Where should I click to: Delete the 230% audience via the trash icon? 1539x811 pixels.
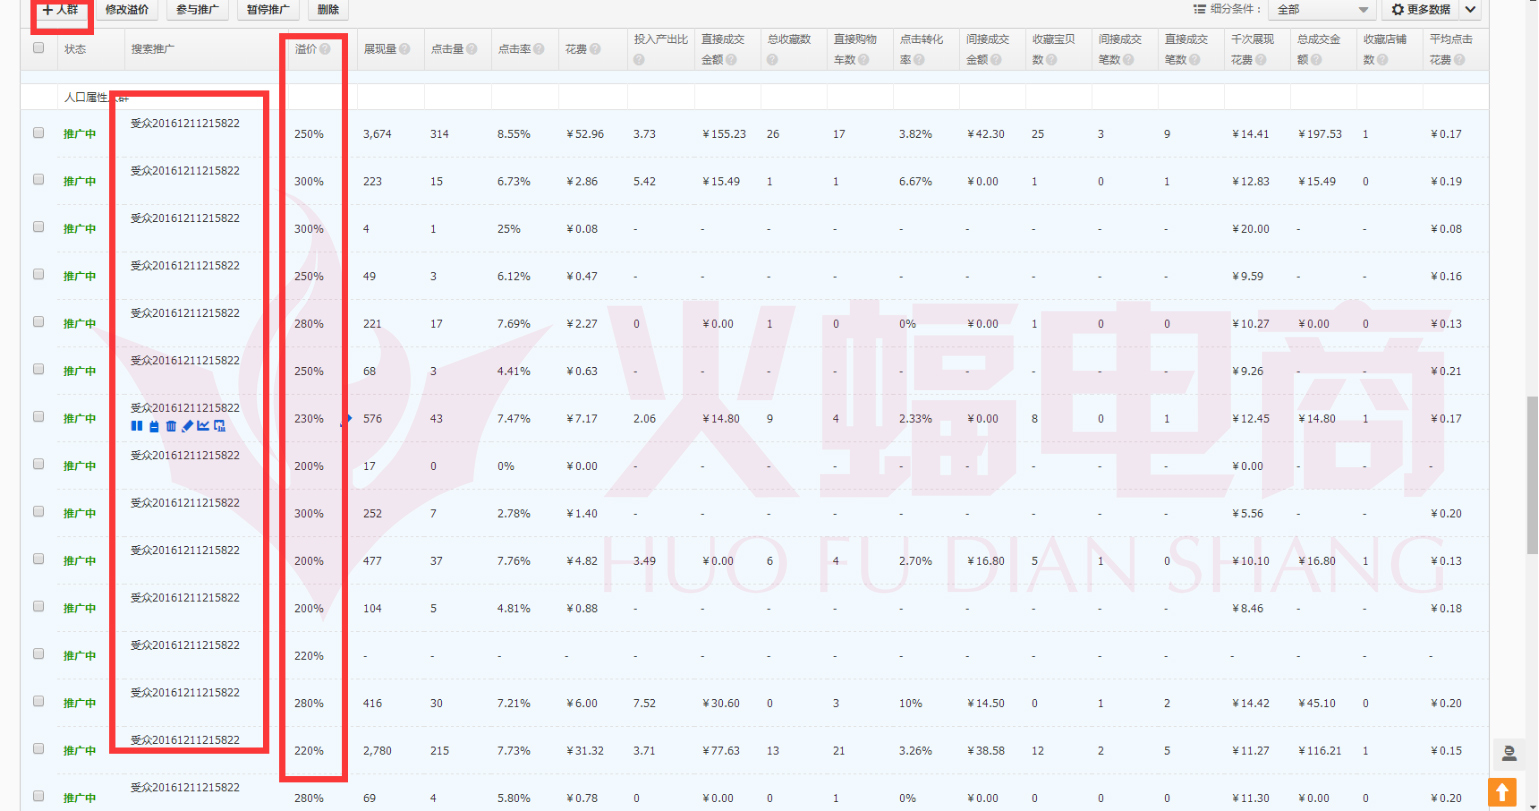171,426
